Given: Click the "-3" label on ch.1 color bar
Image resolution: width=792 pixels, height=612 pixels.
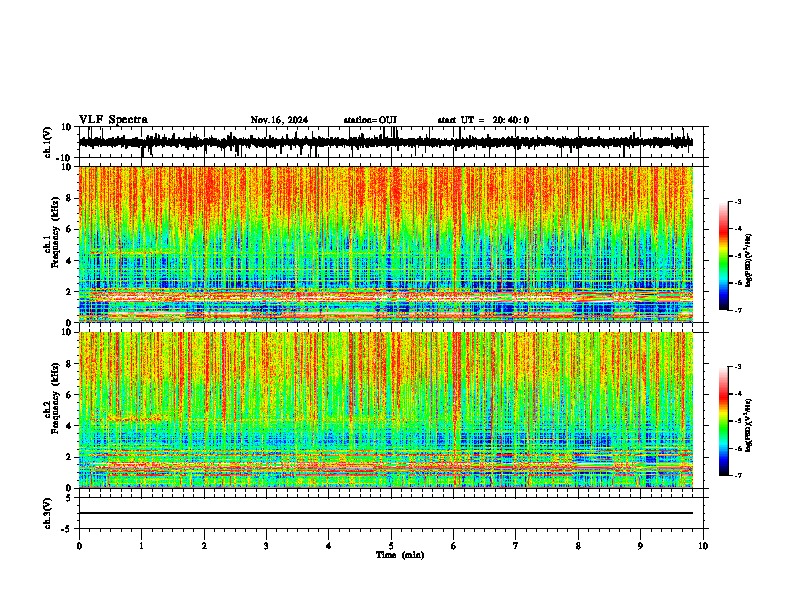Looking at the screenshot, I should tap(738, 202).
